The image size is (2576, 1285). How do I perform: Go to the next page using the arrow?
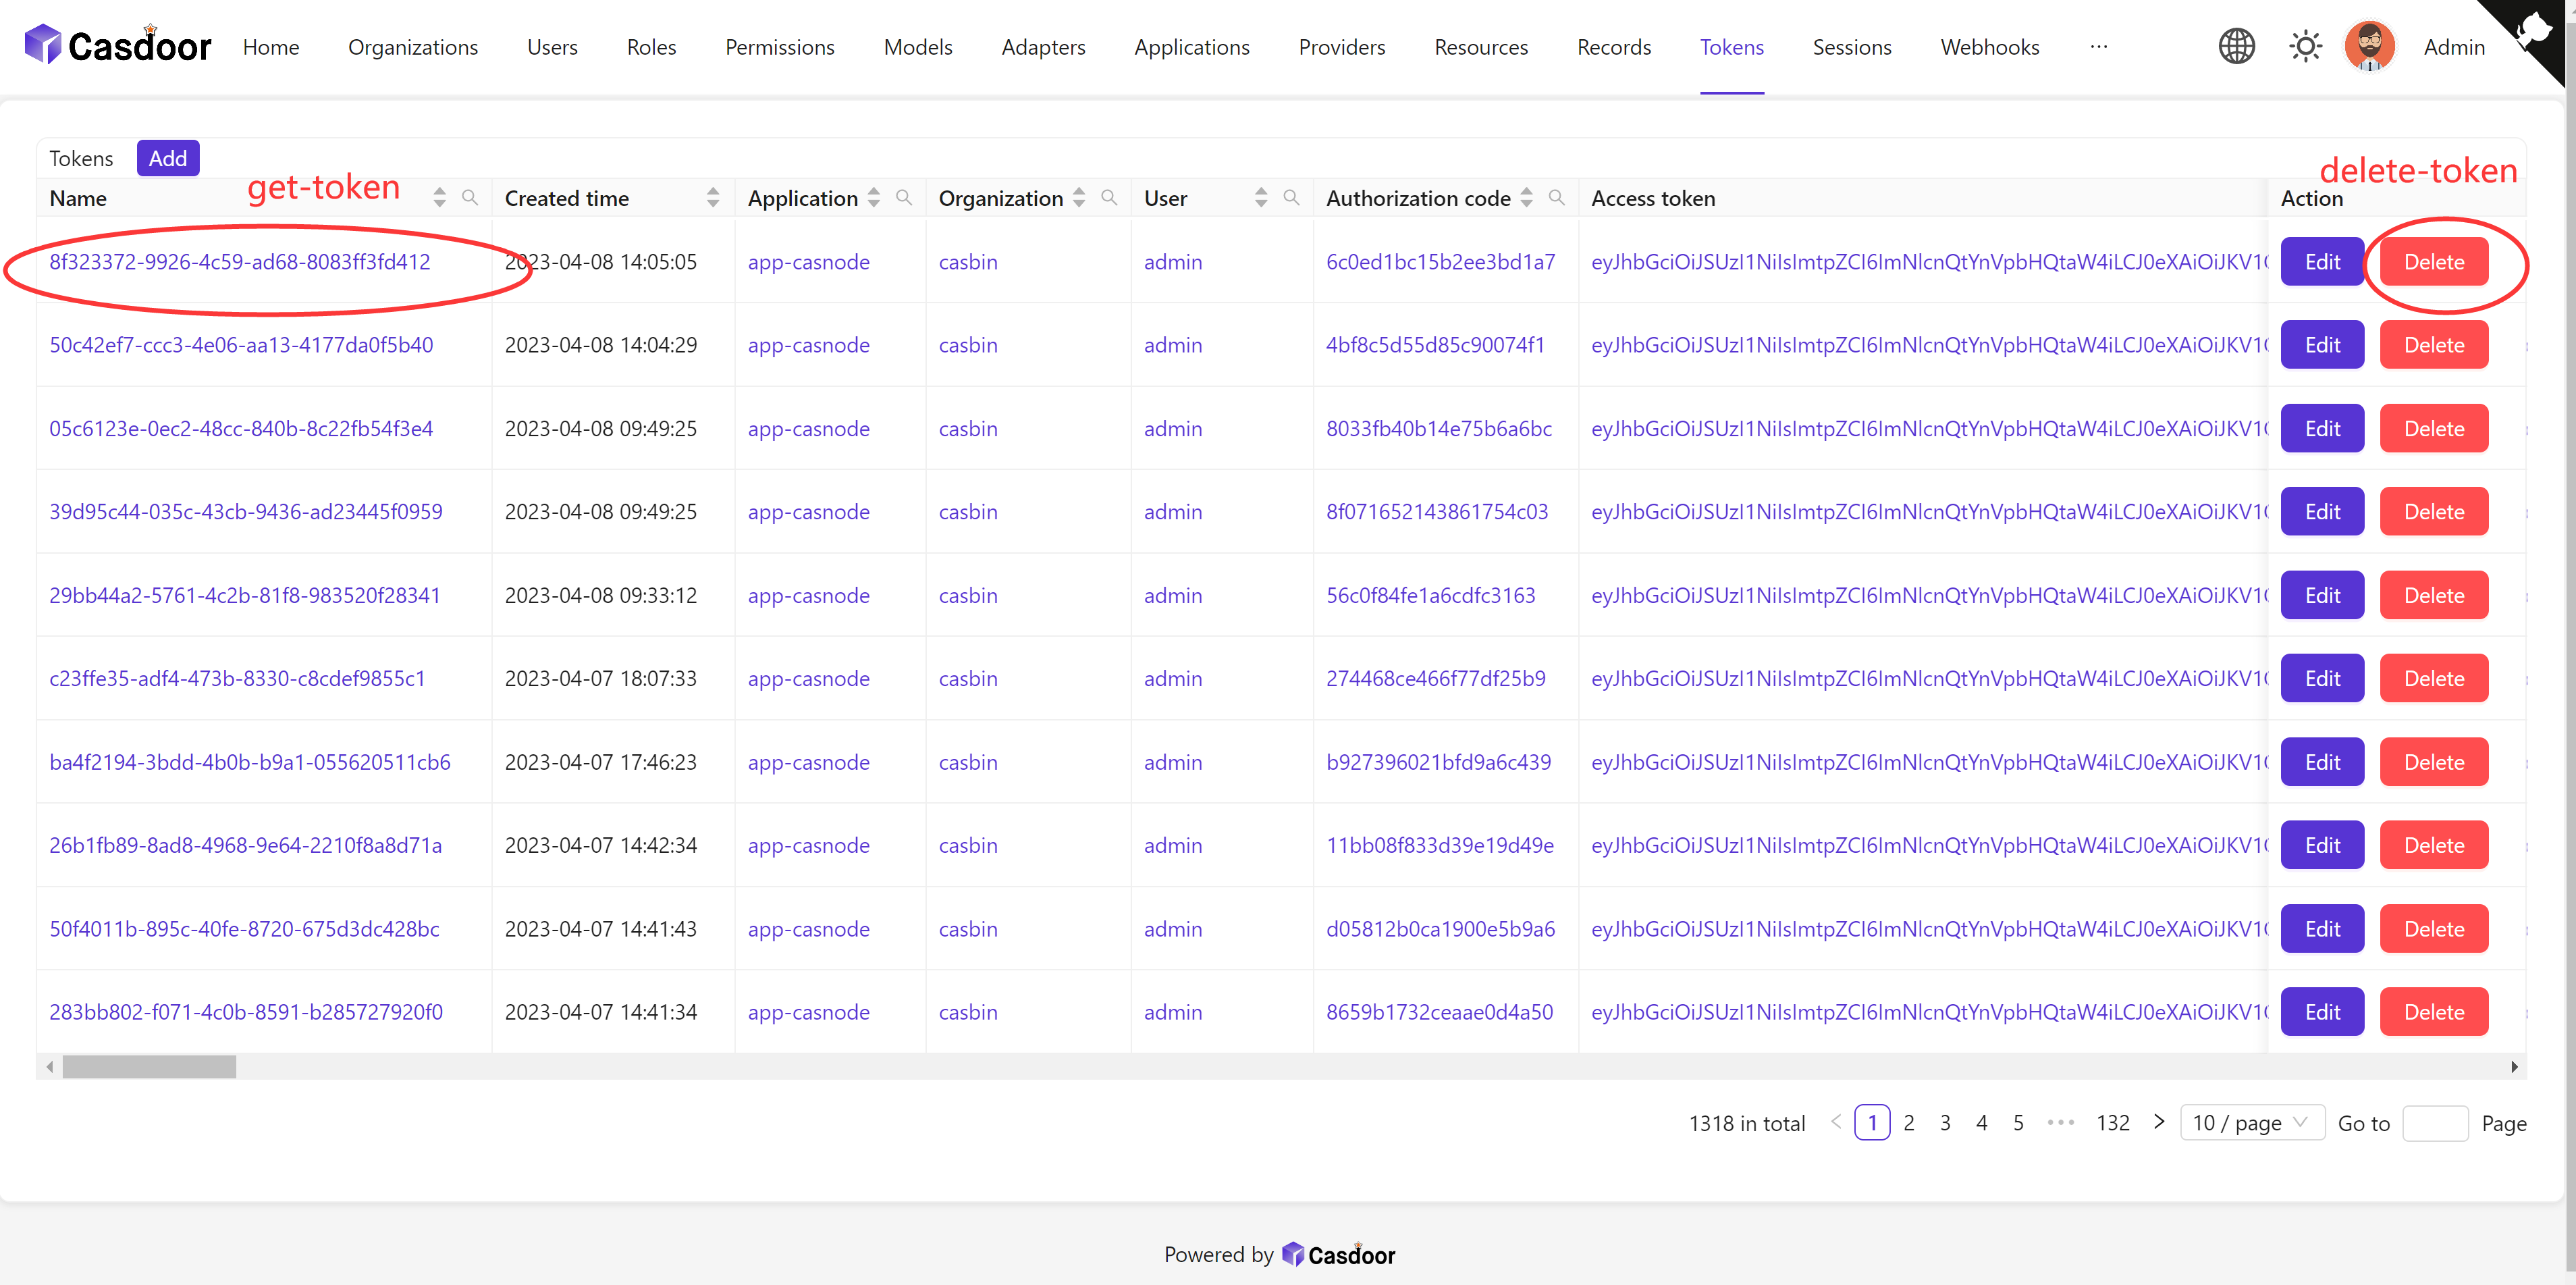[x=2159, y=1122]
